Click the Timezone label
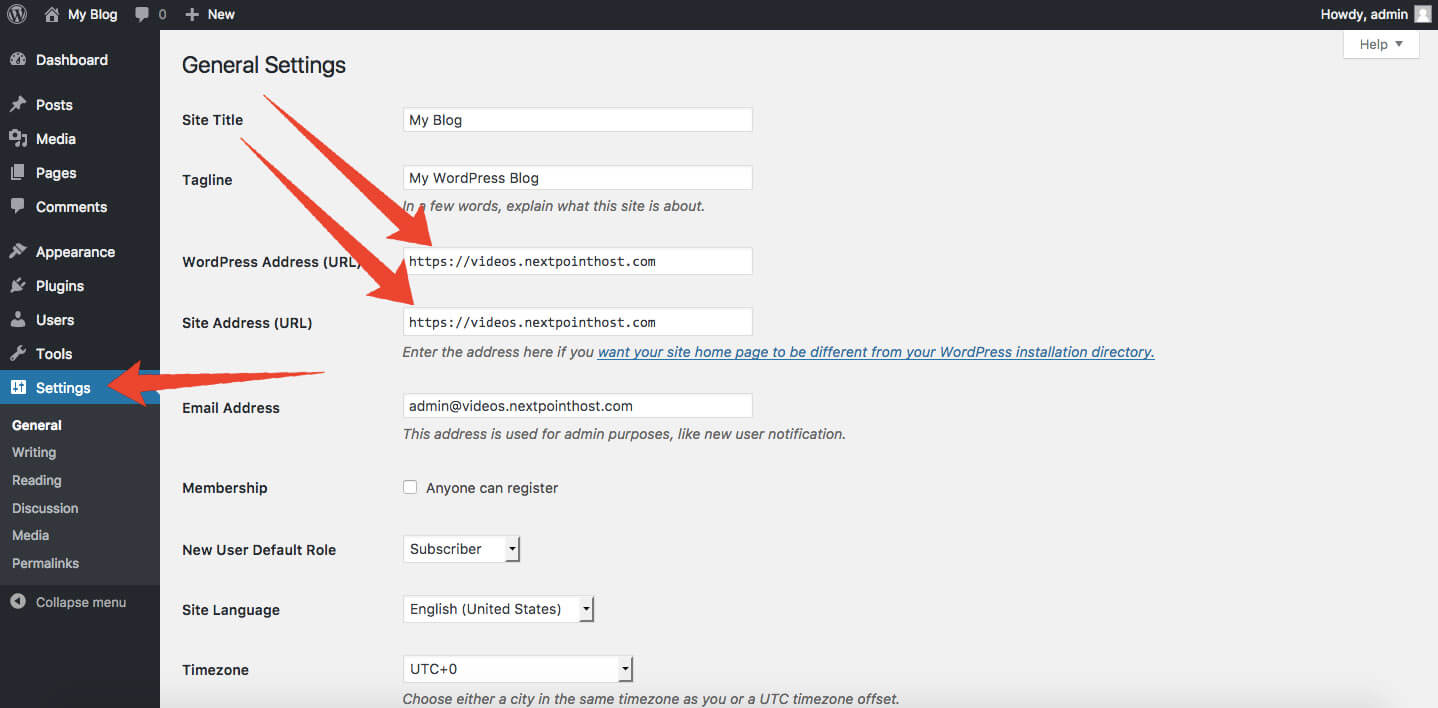Viewport: 1438px width, 708px height. 215,670
